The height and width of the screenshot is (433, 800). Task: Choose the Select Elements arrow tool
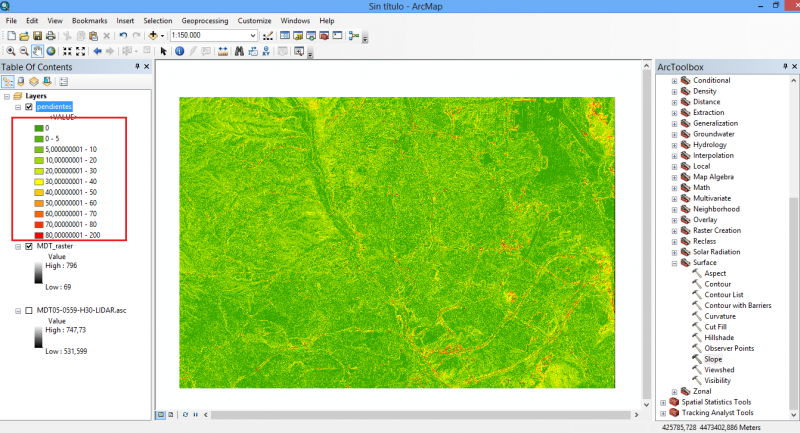click(x=163, y=51)
